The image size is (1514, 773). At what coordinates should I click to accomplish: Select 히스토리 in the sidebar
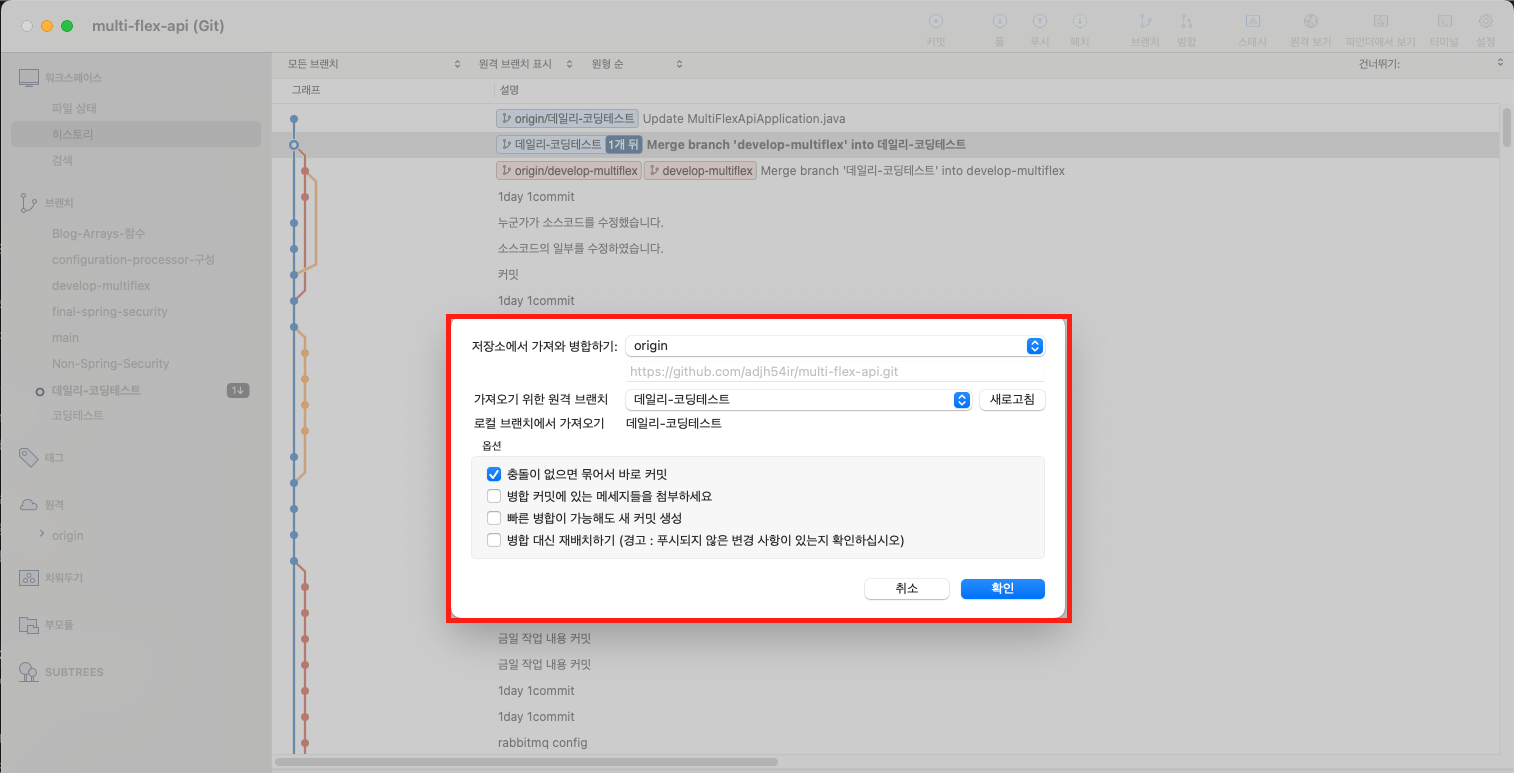tap(136, 134)
